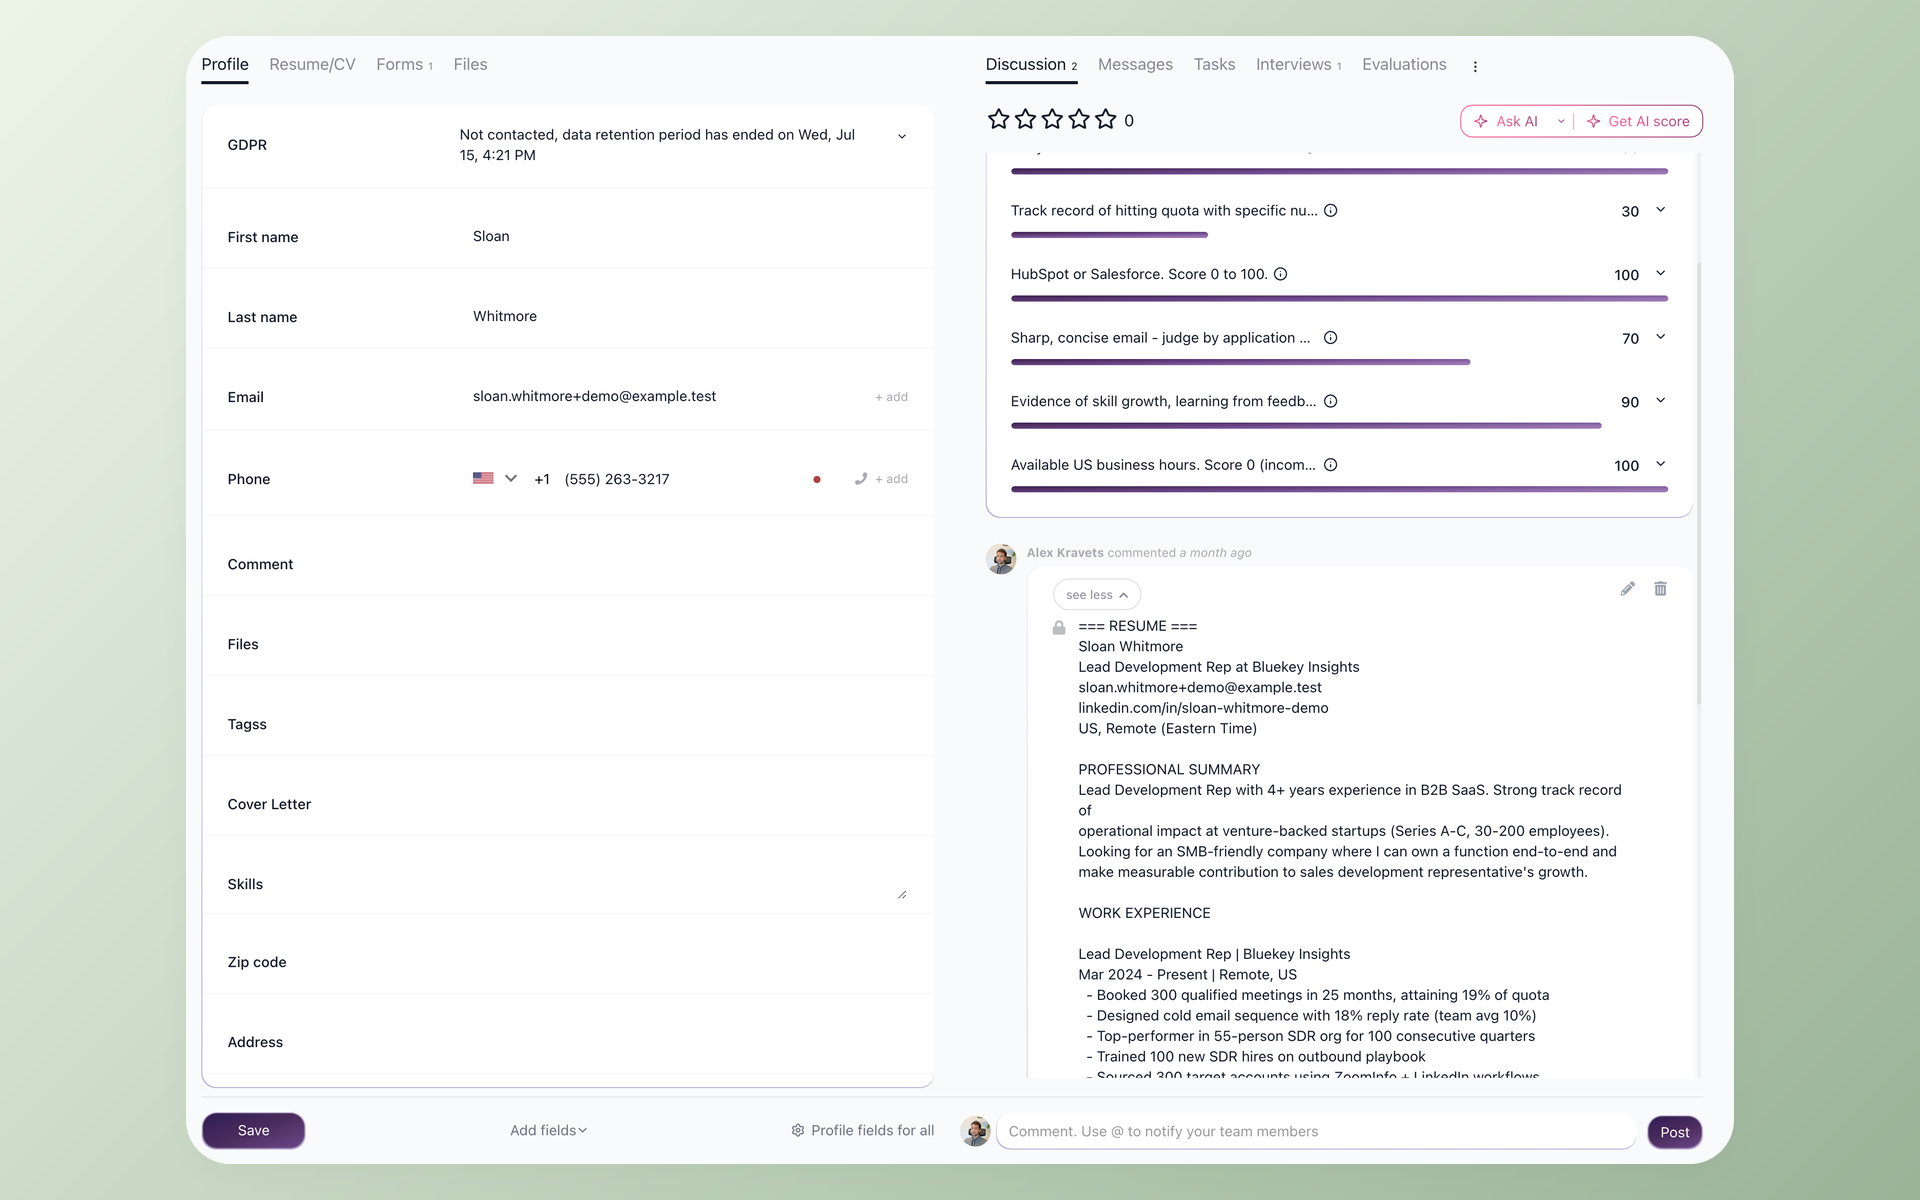Click the lock icon beside the resume comment
Viewport: 1920px width, 1200px height.
(x=1059, y=628)
